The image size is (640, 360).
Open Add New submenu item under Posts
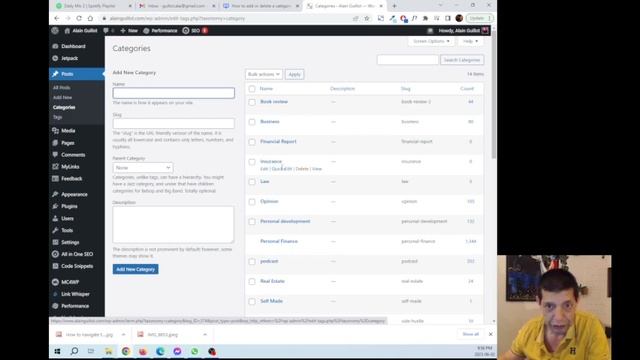point(62,98)
